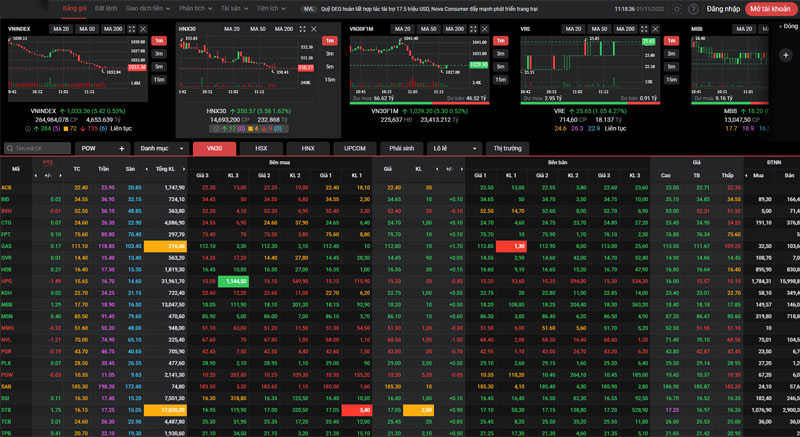The width and height of the screenshot is (800, 437).
Task: Switch to Bảng giá menu tab
Action: tap(74, 9)
